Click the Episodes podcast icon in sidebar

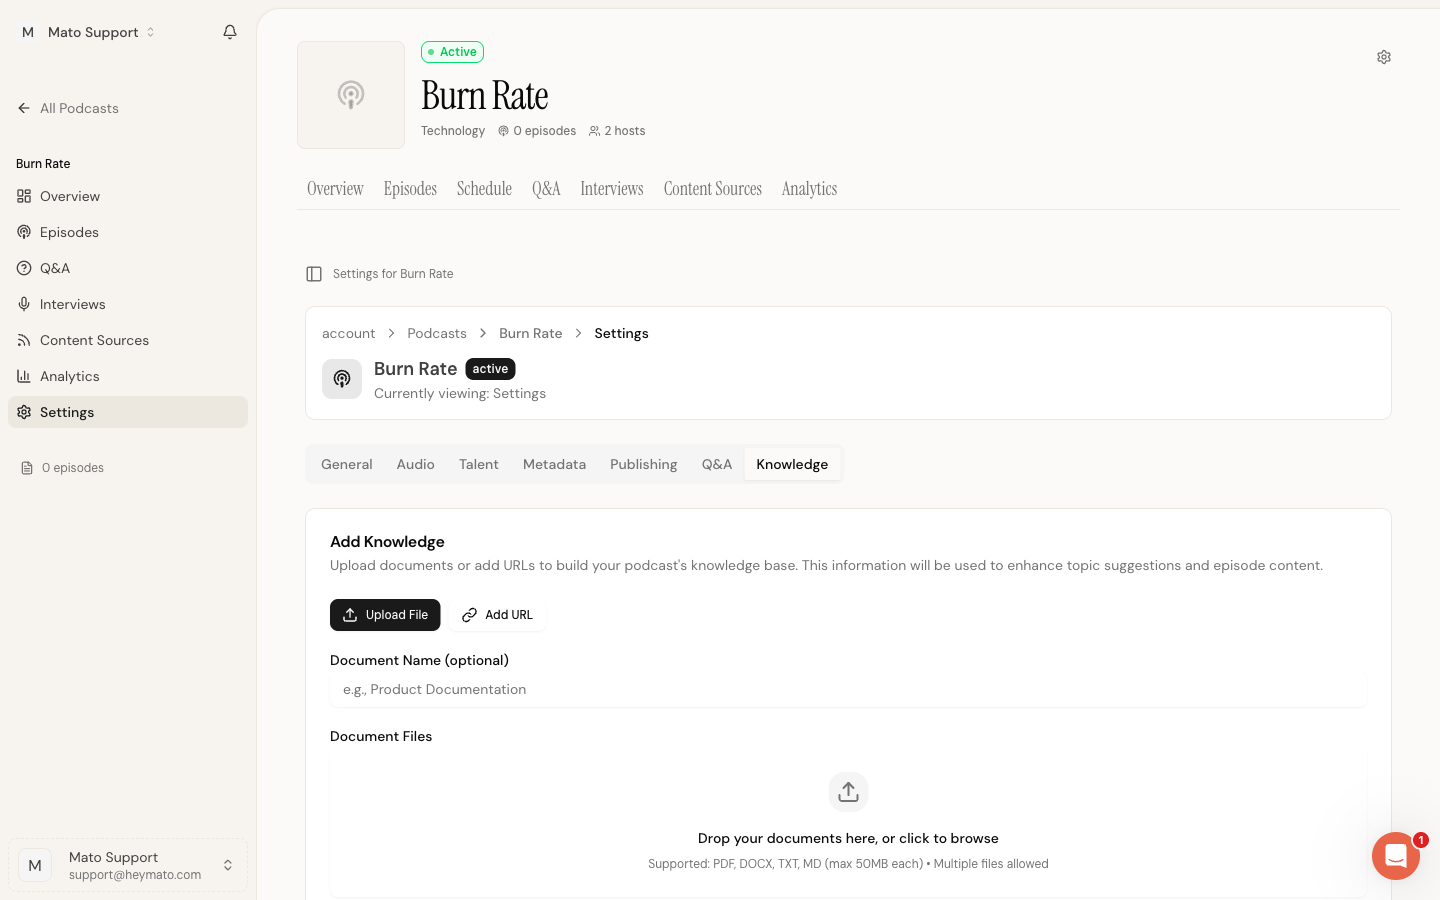click(x=24, y=232)
